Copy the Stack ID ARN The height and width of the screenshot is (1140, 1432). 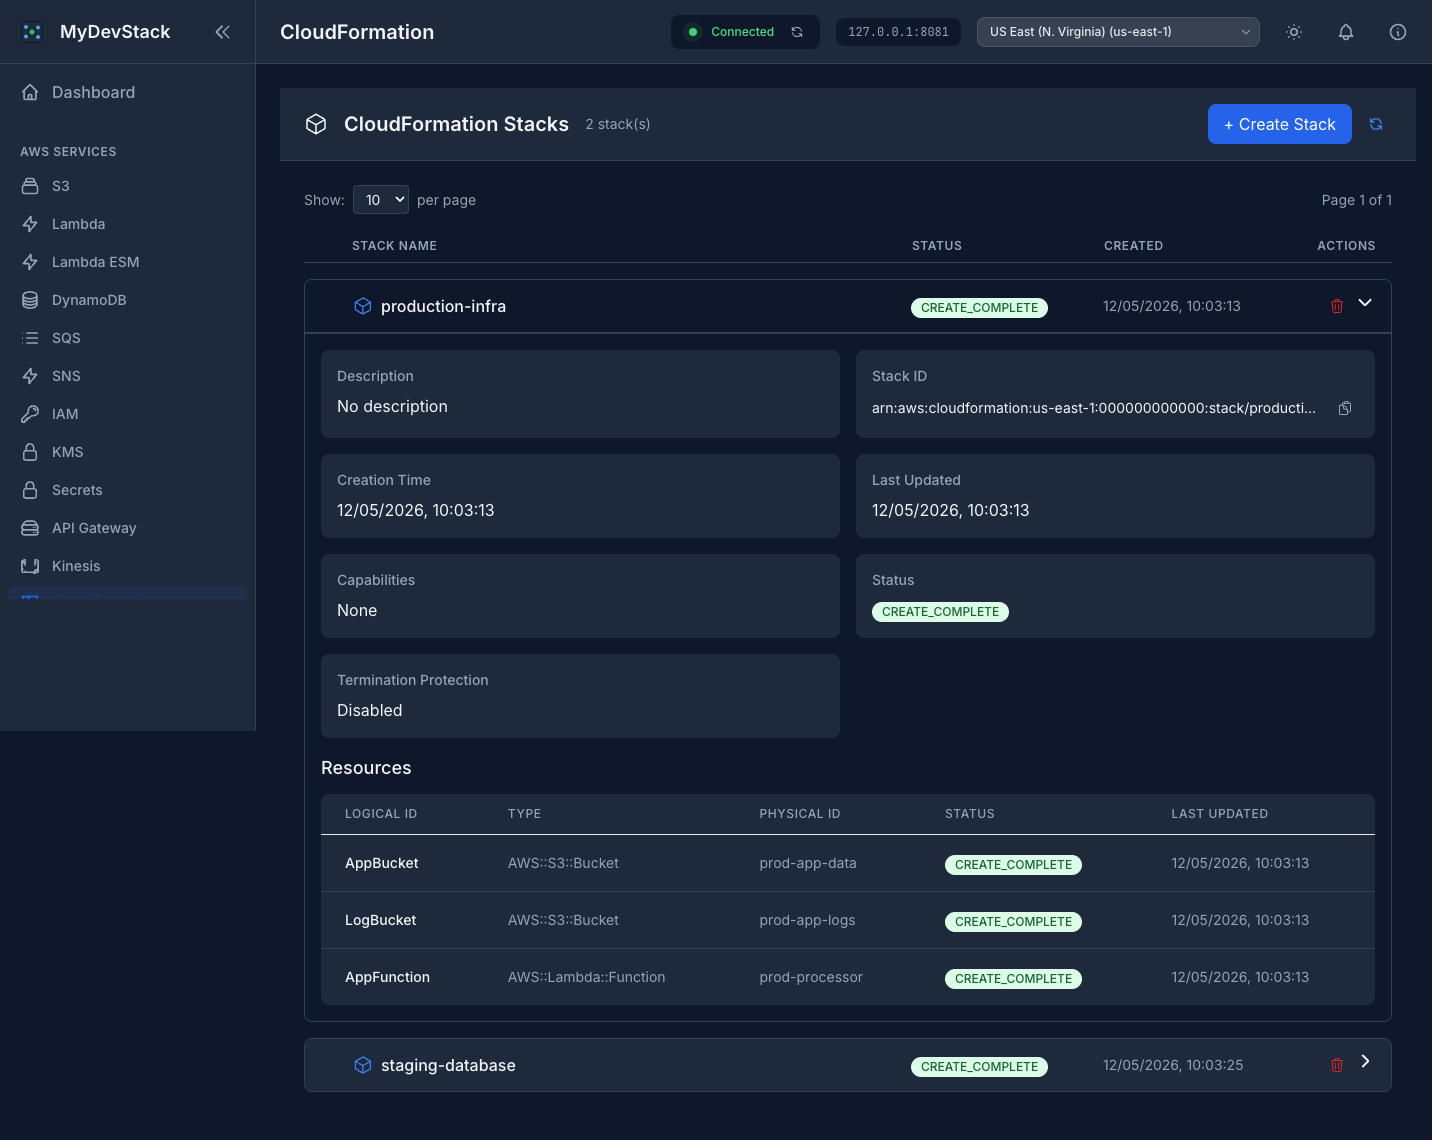tap(1345, 408)
